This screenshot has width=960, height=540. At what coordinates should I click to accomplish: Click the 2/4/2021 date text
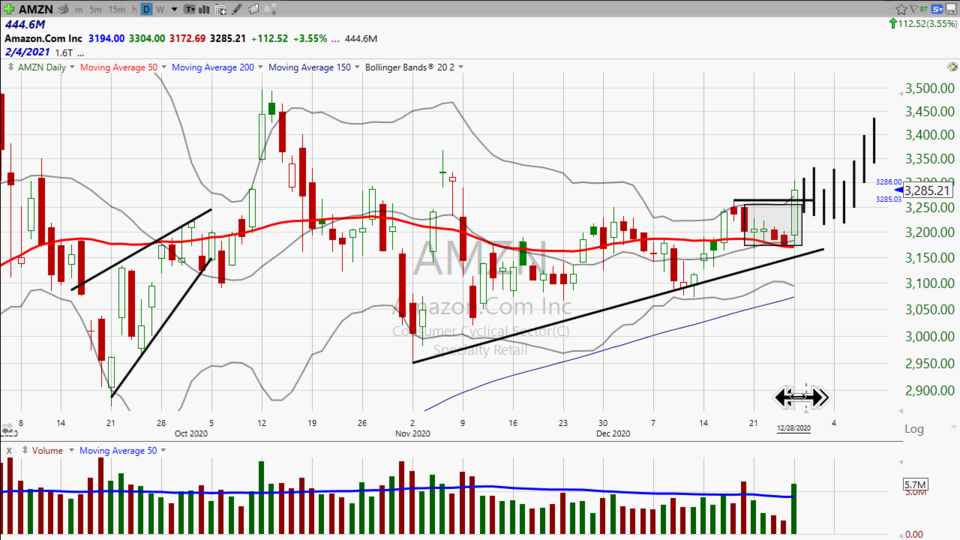27,52
